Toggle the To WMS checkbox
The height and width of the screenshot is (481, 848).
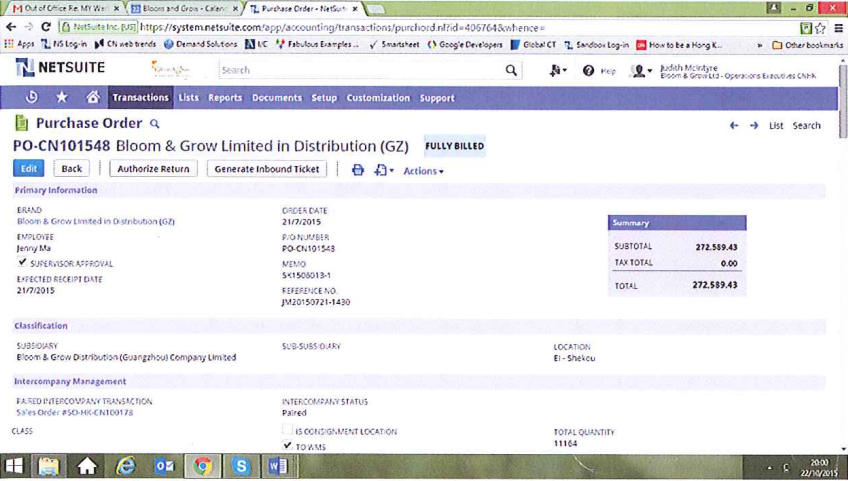point(287,445)
